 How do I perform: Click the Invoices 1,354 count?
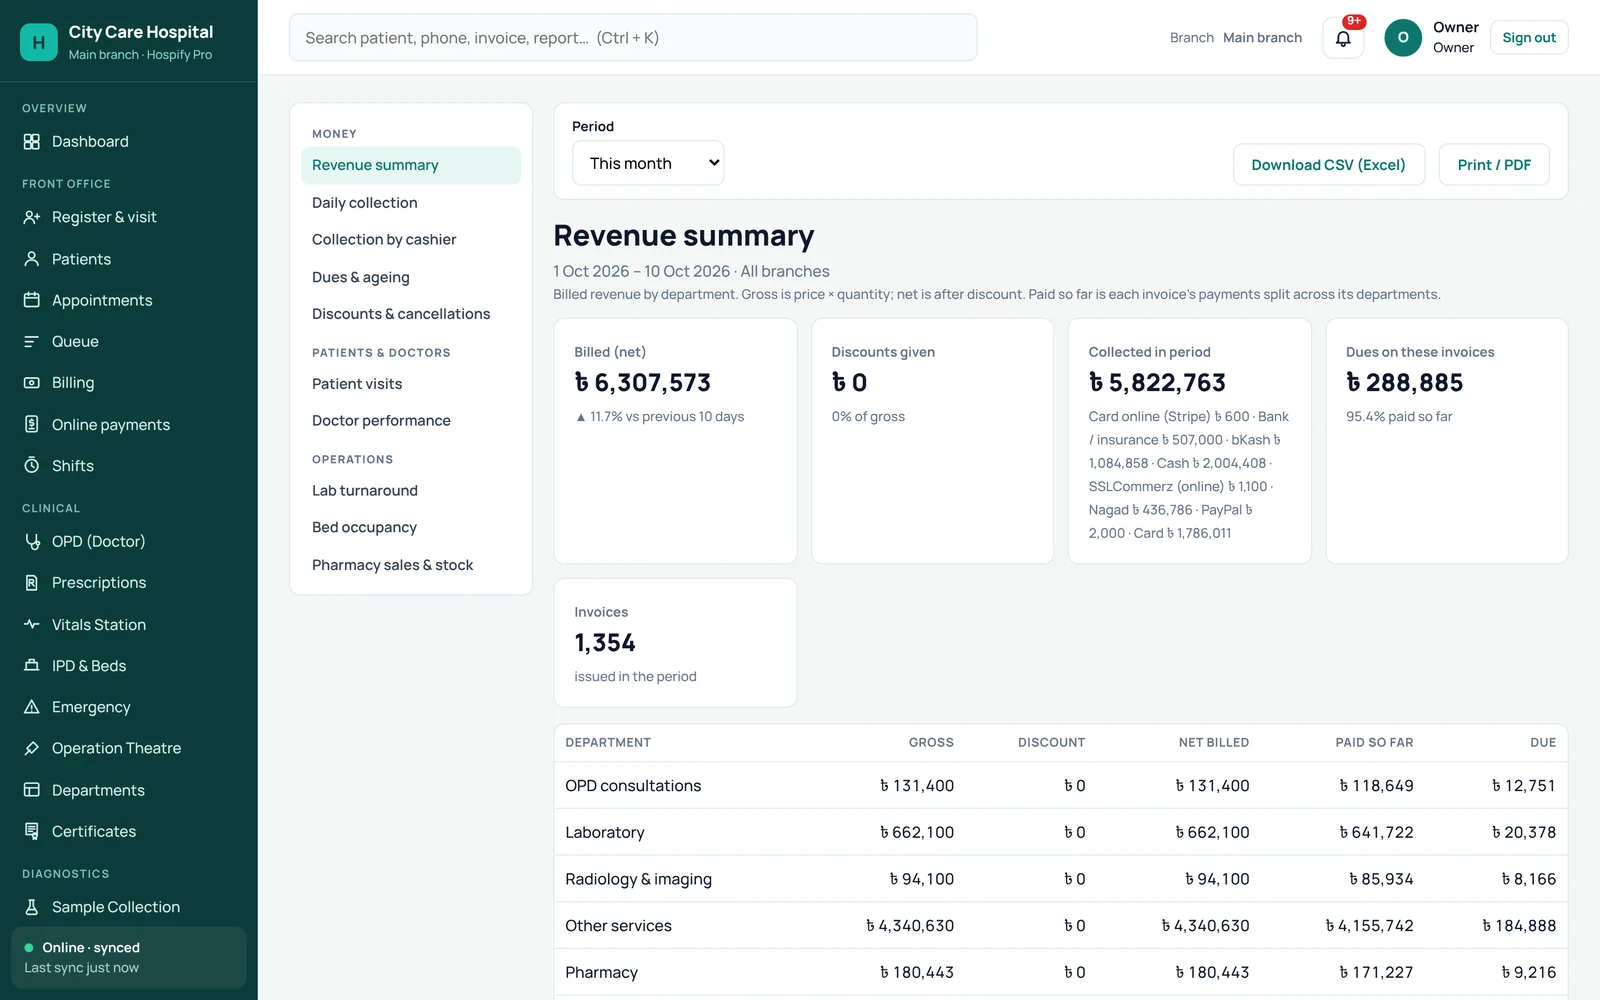pos(605,643)
